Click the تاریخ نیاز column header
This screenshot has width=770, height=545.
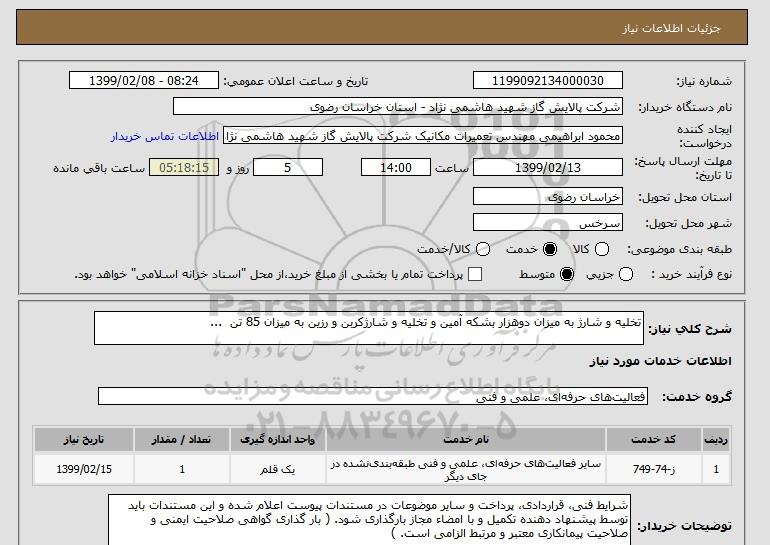(x=84, y=439)
